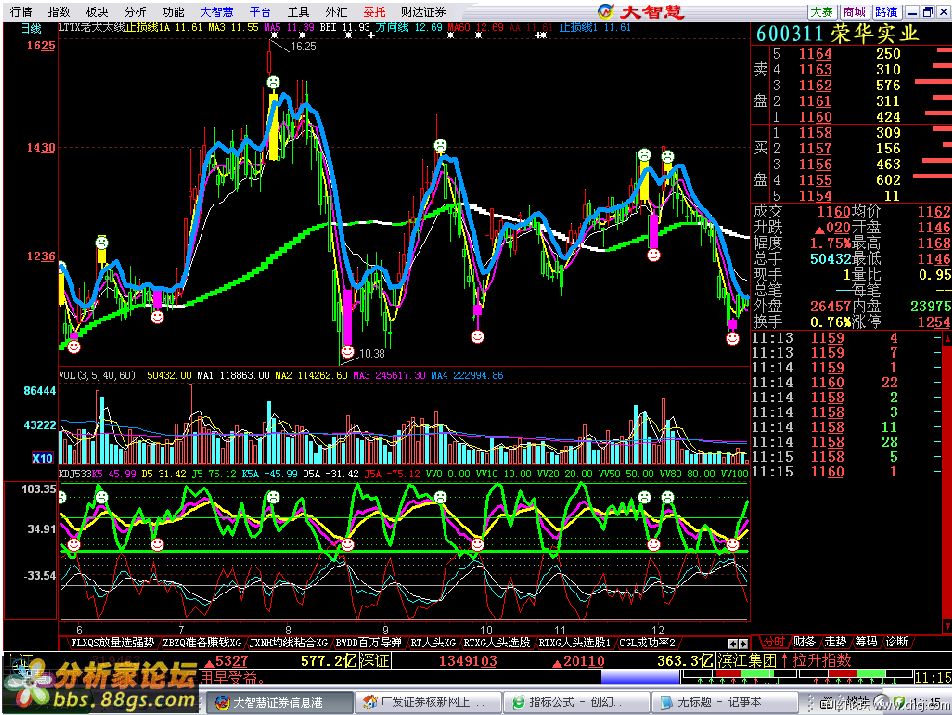The height and width of the screenshot is (715, 952).
Task: Switch to BYDD百万导弹 indicator tab
Action: (x=369, y=642)
